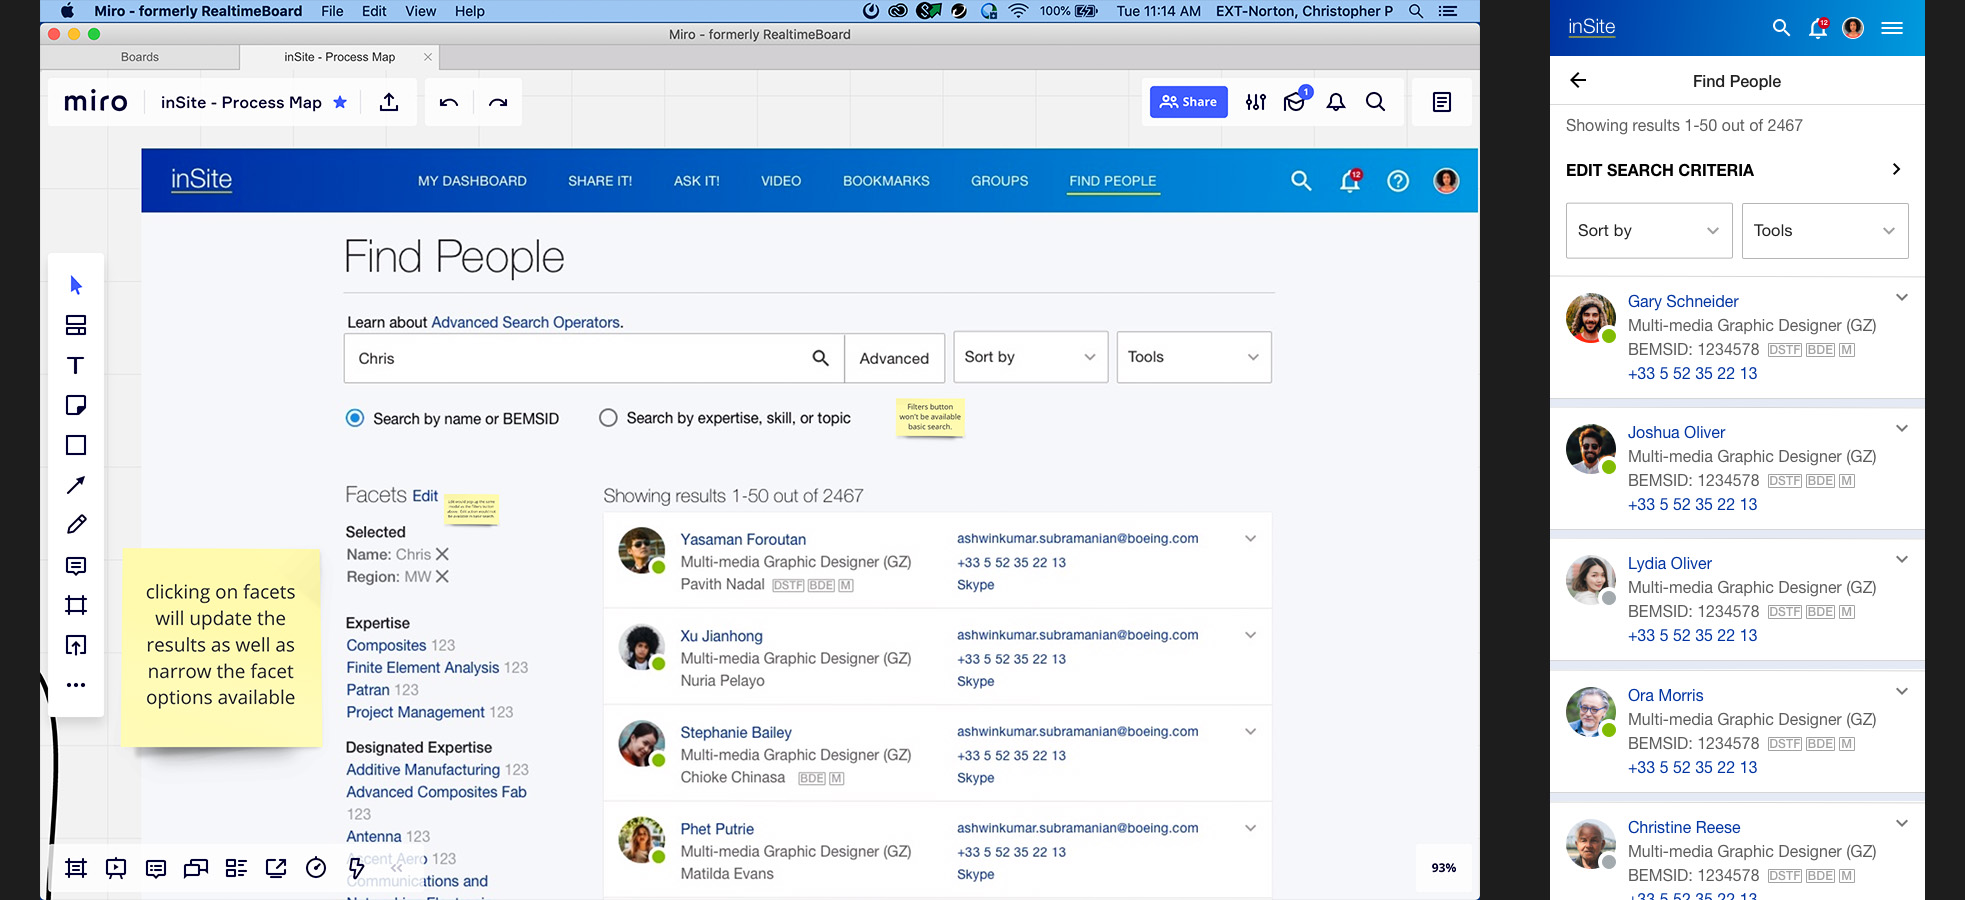Select the cursor tool in Miro toolbar
1965x900 pixels.
point(76,285)
